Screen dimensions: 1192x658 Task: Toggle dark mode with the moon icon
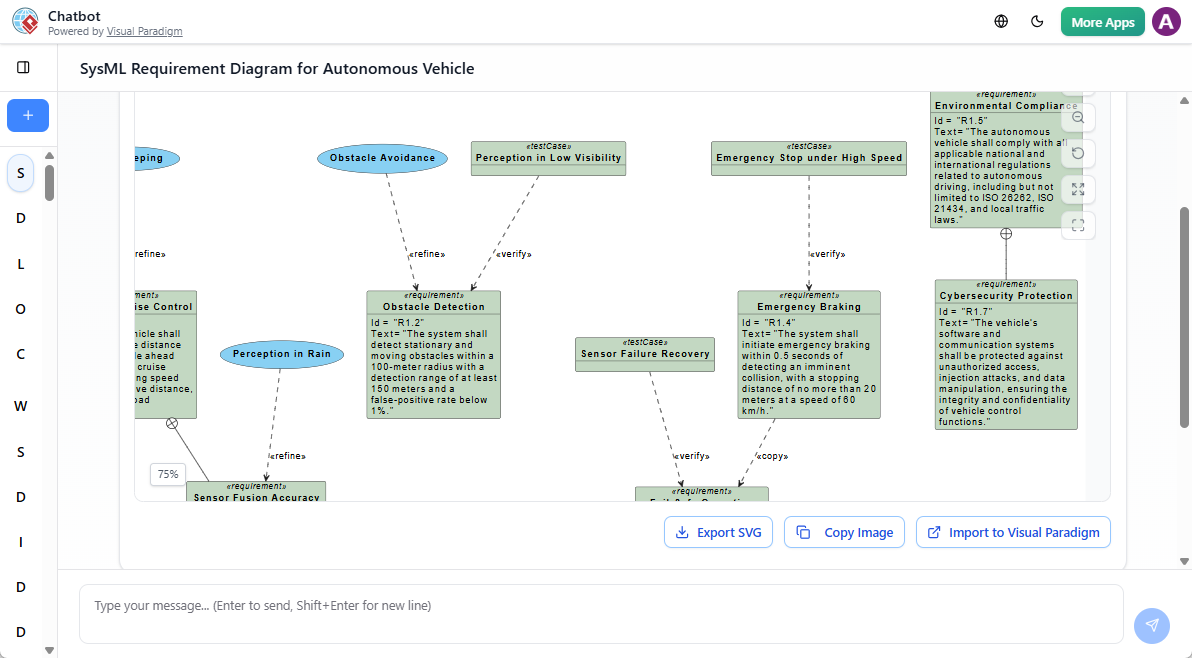pyautogui.click(x=1037, y=21)
